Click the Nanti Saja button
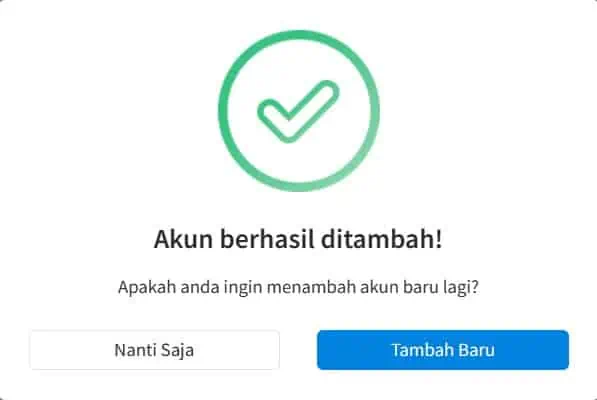The width and height of the screenshot is (597, 400). (x=155, y=350)
